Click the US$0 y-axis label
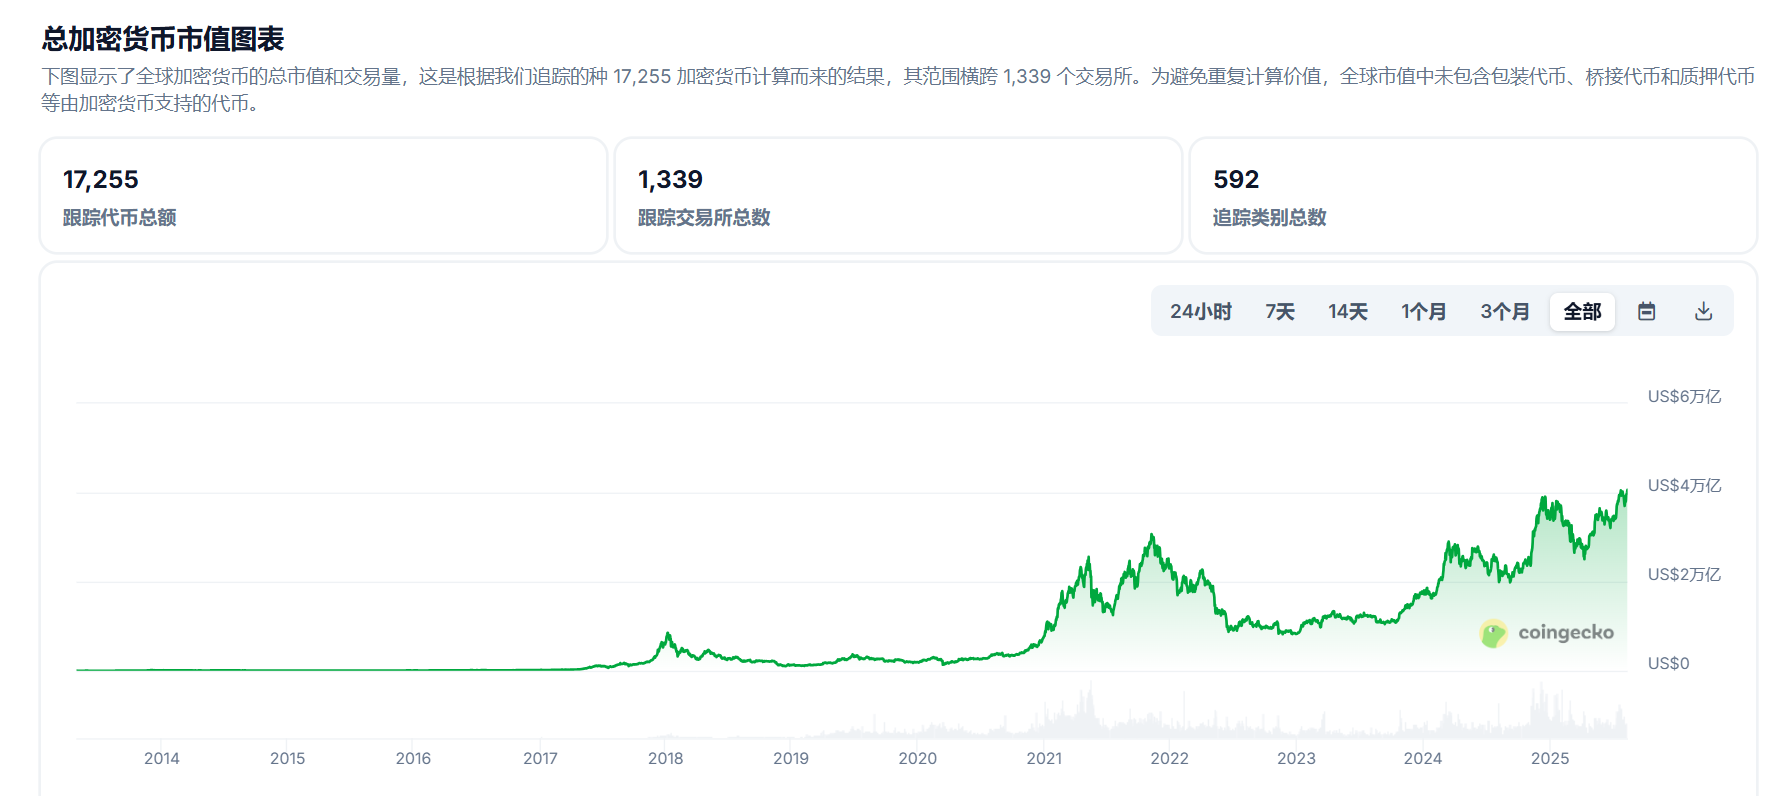Image resolution: width=1771 pixels, height=796 pixels. (x=1668, y=664)
